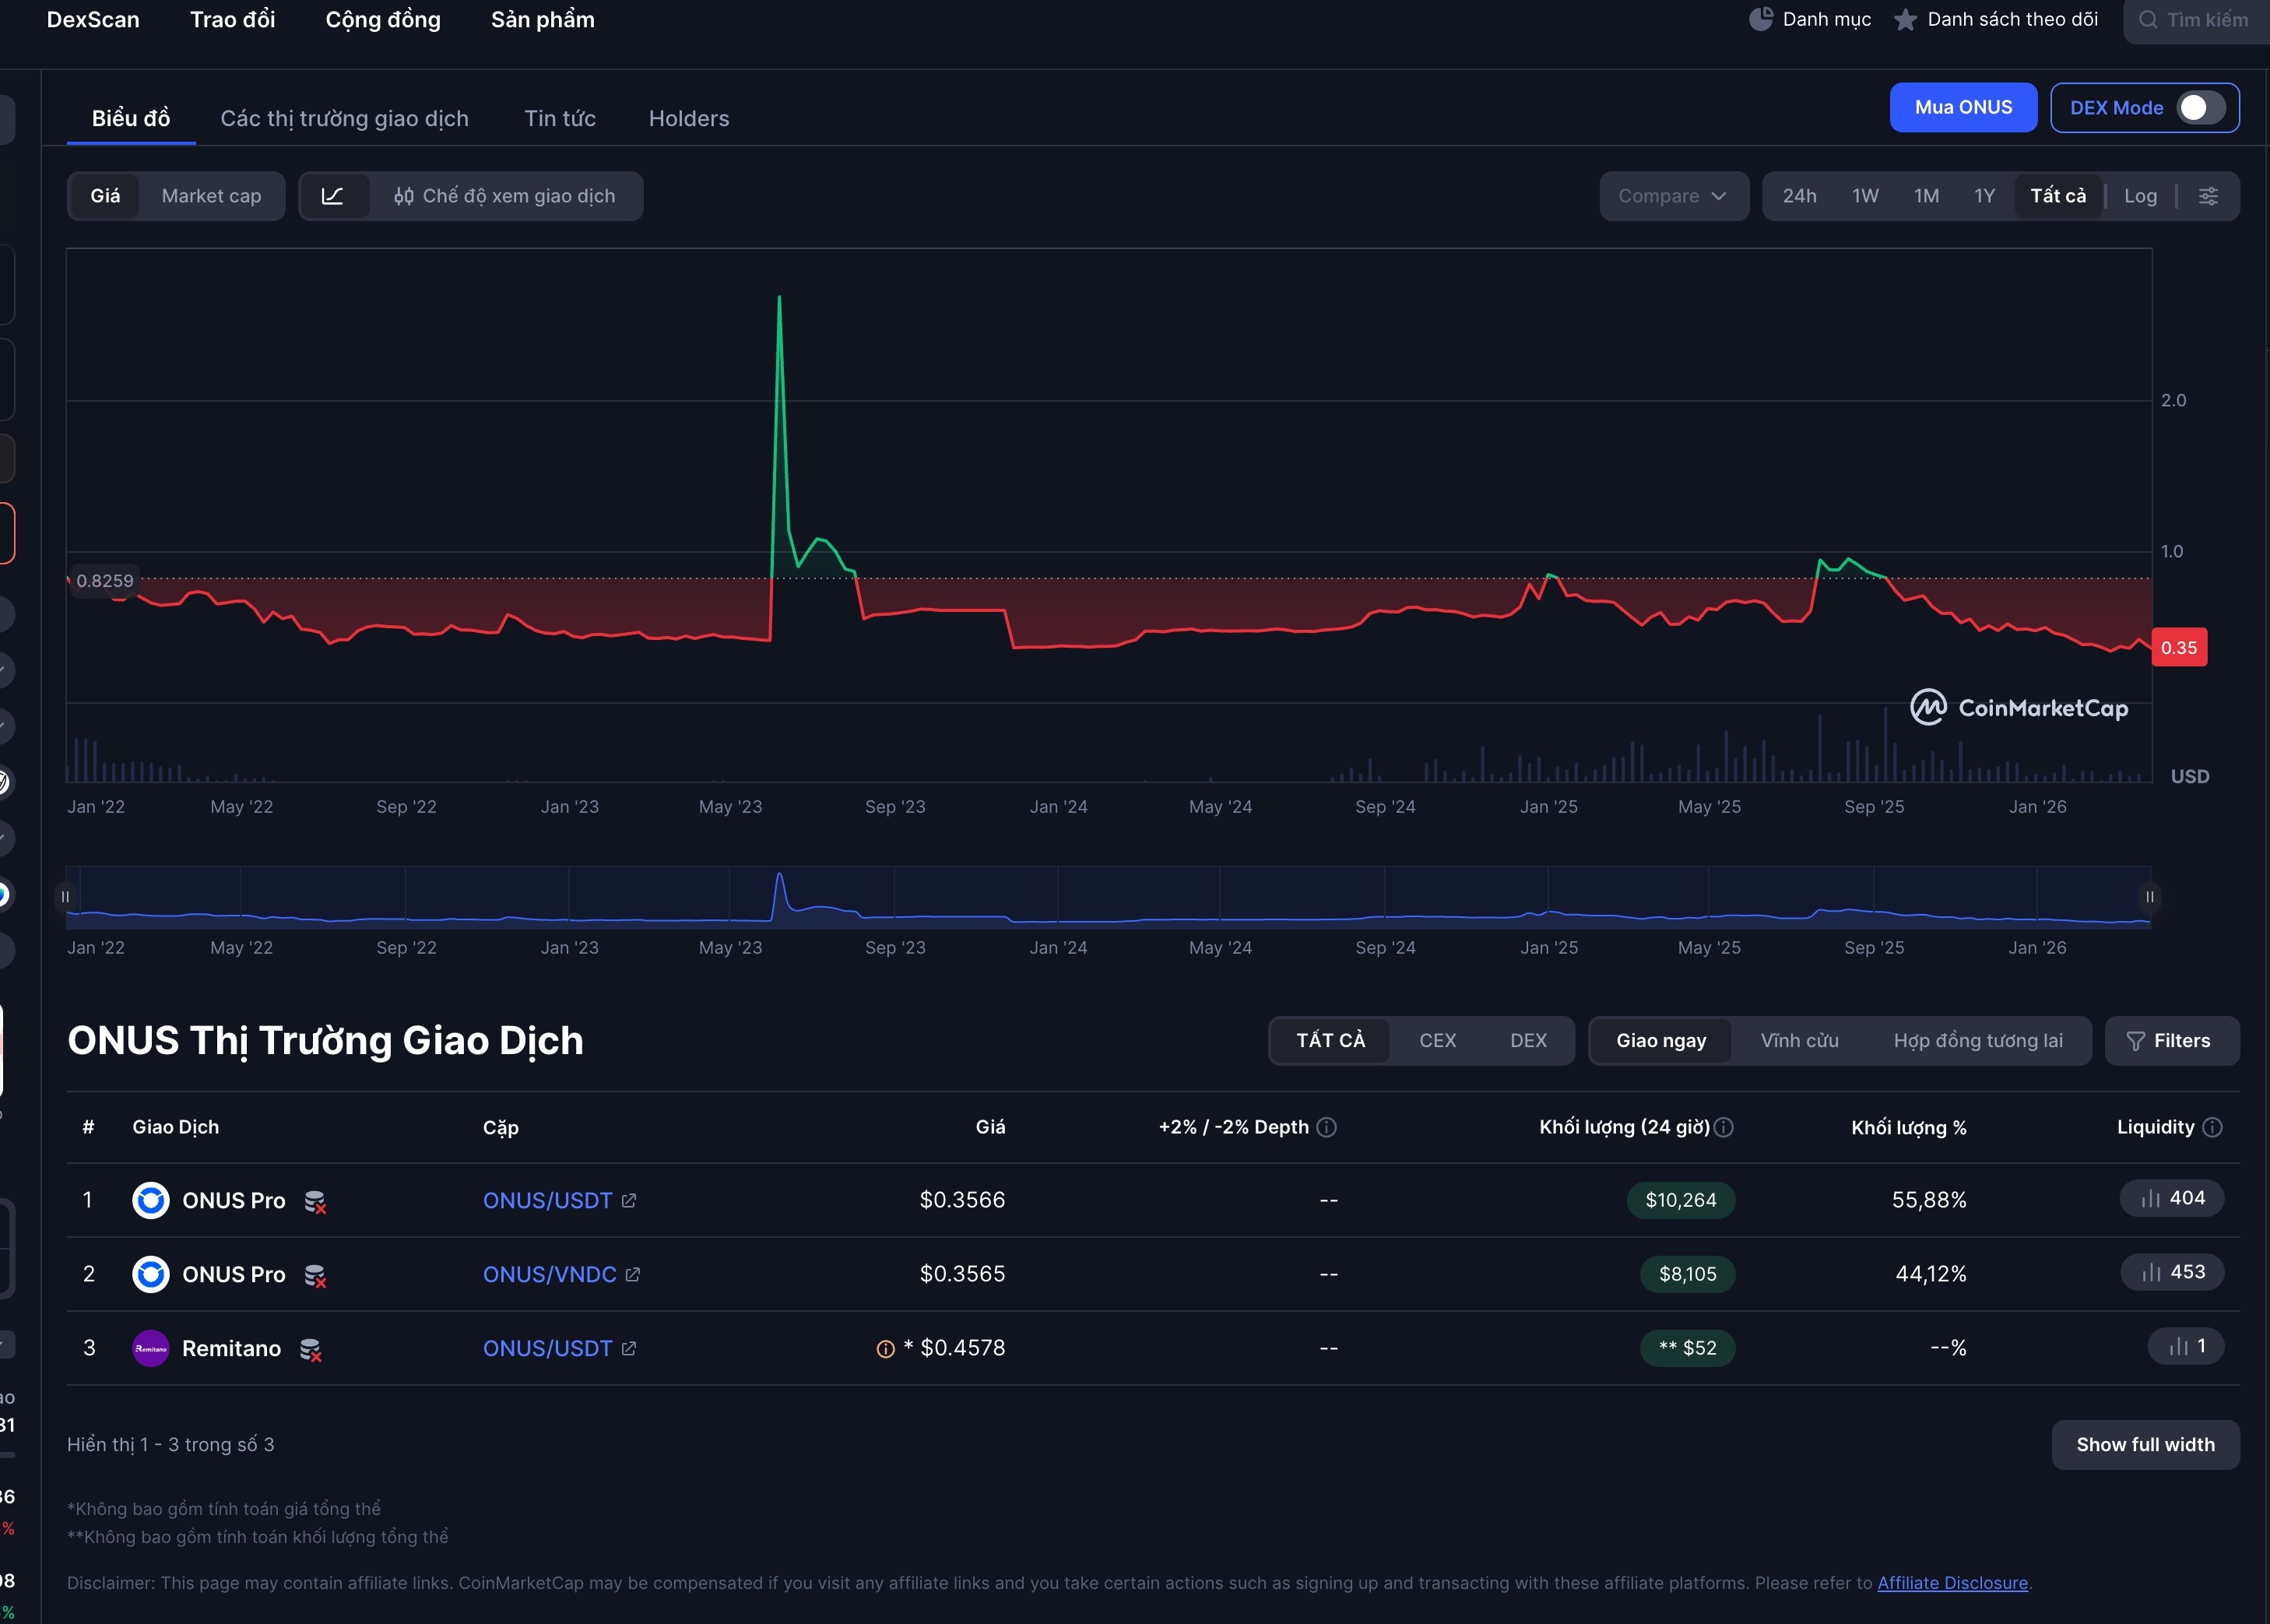Switch to the Holders tab

click(688, 118)
